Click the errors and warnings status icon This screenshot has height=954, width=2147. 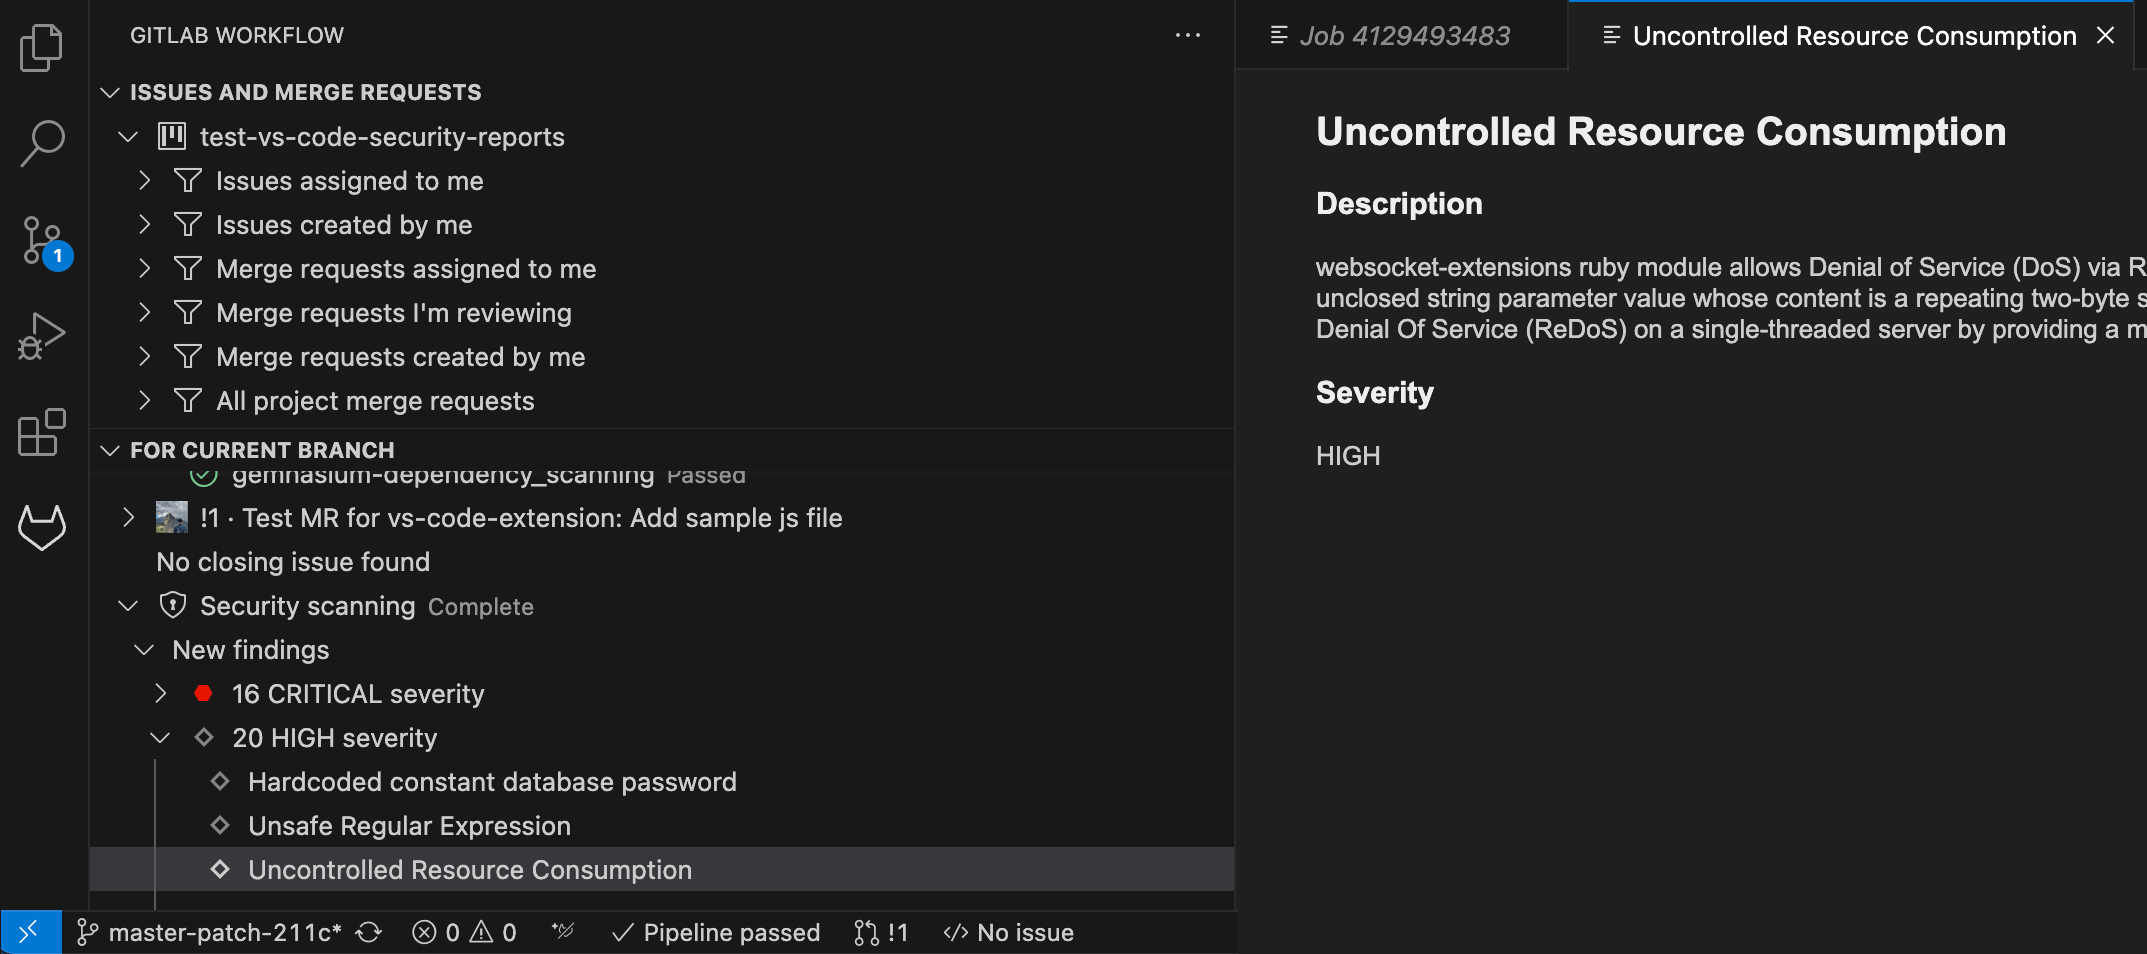pos(464,932)
